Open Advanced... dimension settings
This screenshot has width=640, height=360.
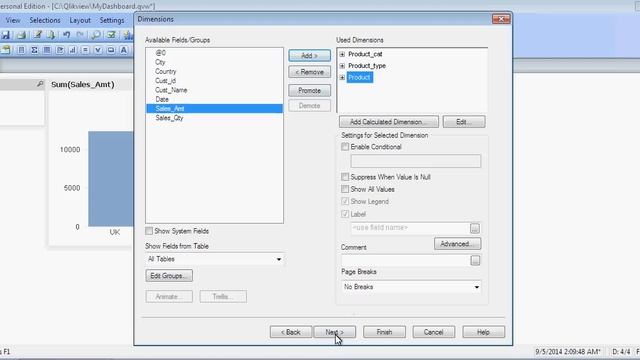point(458,244)
